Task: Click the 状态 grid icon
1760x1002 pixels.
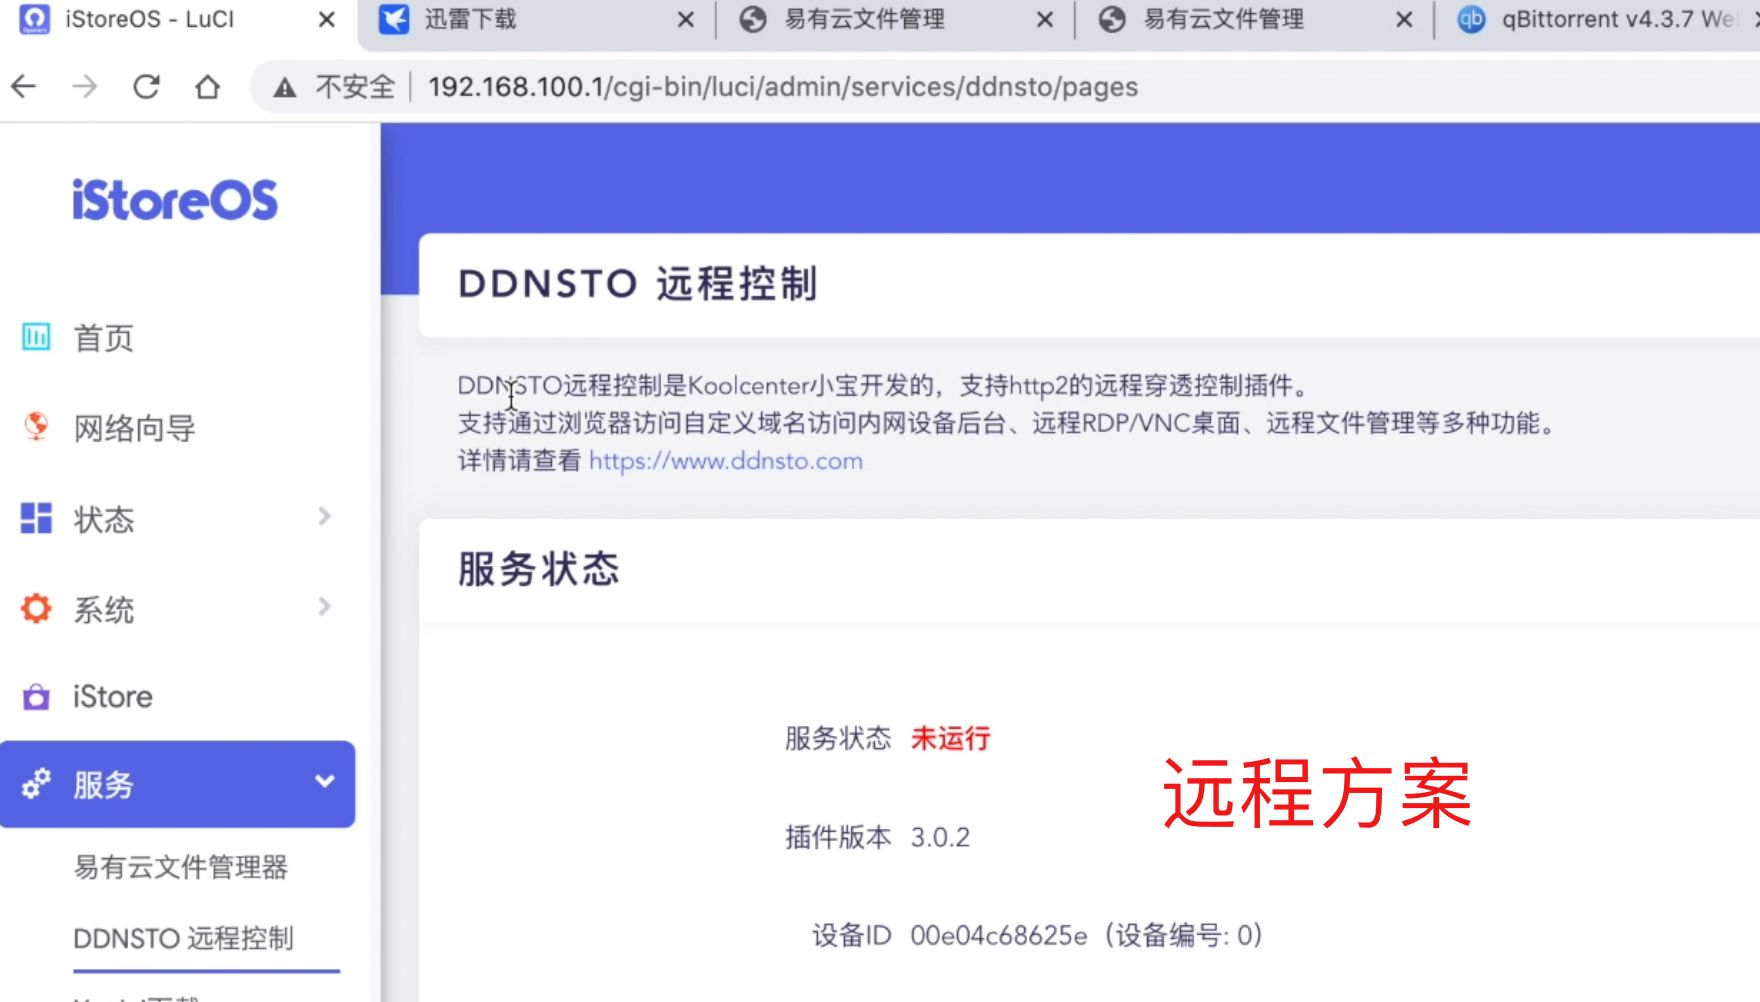Action: [36, 518]
